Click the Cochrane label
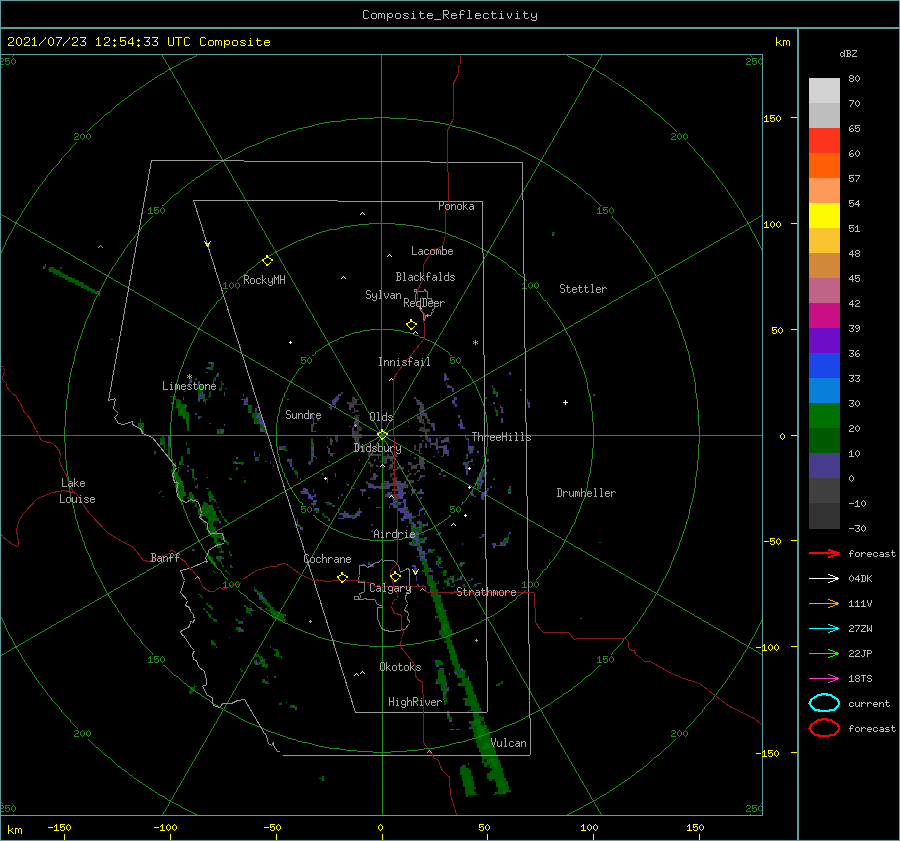The width and height of the screenshot is (900, 841). point(327,559)
